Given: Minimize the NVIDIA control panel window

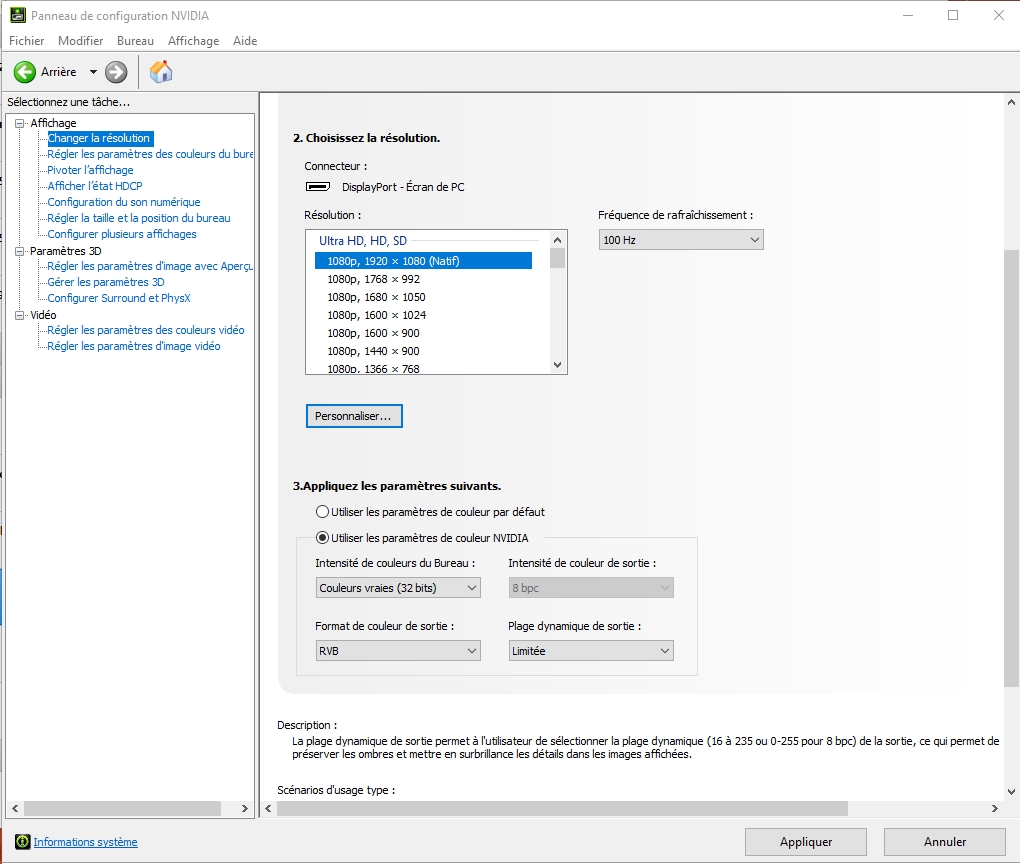Looking at the screenshot, I should (x=908, y=15).
